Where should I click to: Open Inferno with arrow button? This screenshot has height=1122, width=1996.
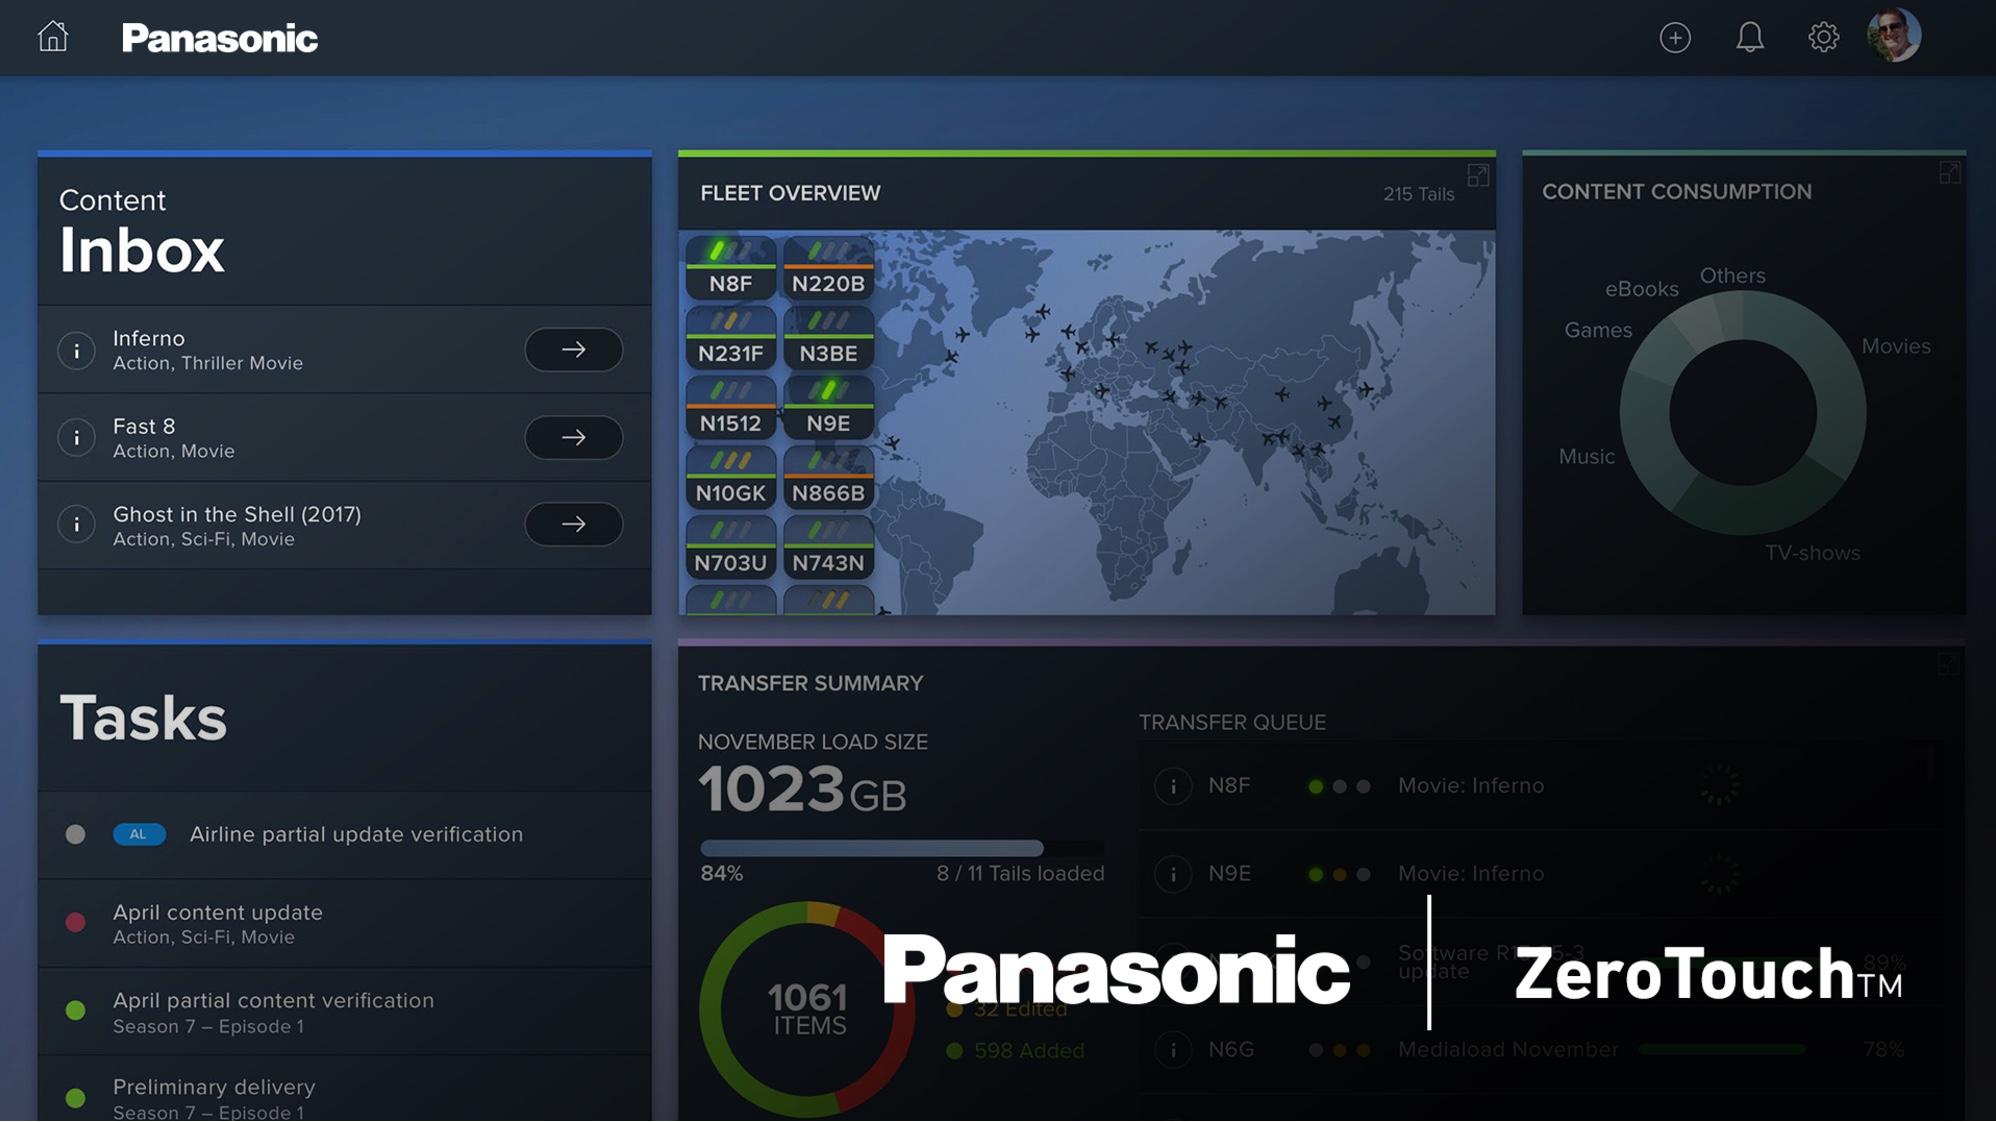pos(573,350)
